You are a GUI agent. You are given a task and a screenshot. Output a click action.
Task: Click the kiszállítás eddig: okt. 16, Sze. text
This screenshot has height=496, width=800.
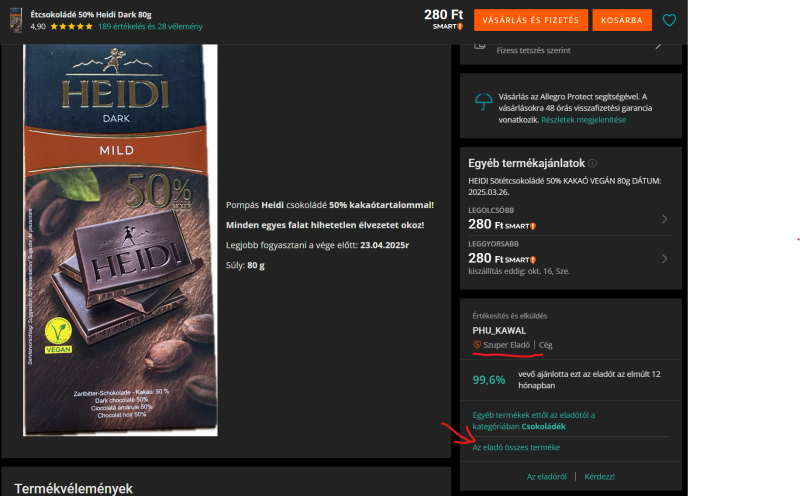[519, 271]
